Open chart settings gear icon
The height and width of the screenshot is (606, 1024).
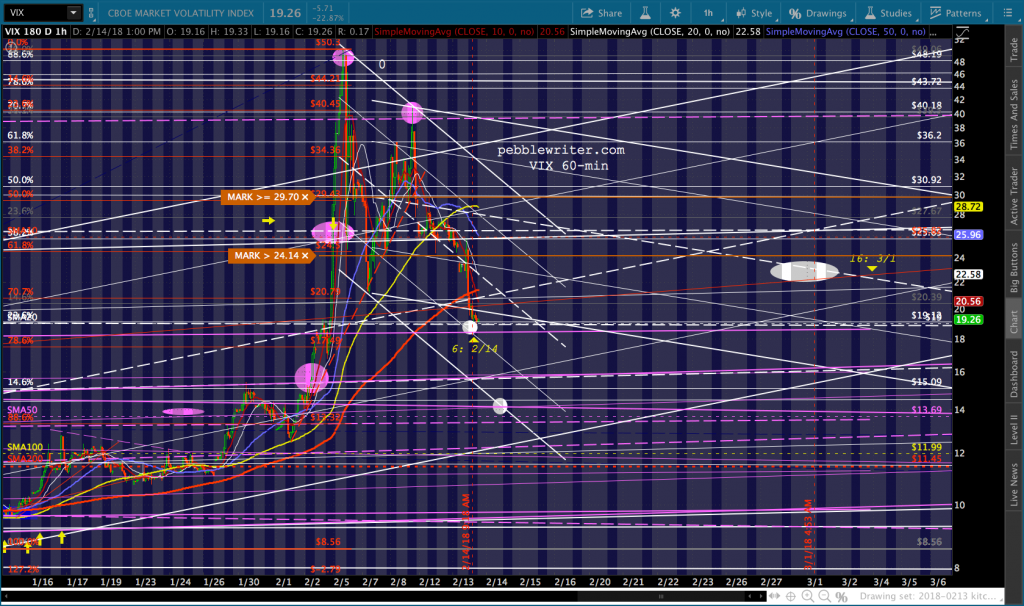[679, 13]
